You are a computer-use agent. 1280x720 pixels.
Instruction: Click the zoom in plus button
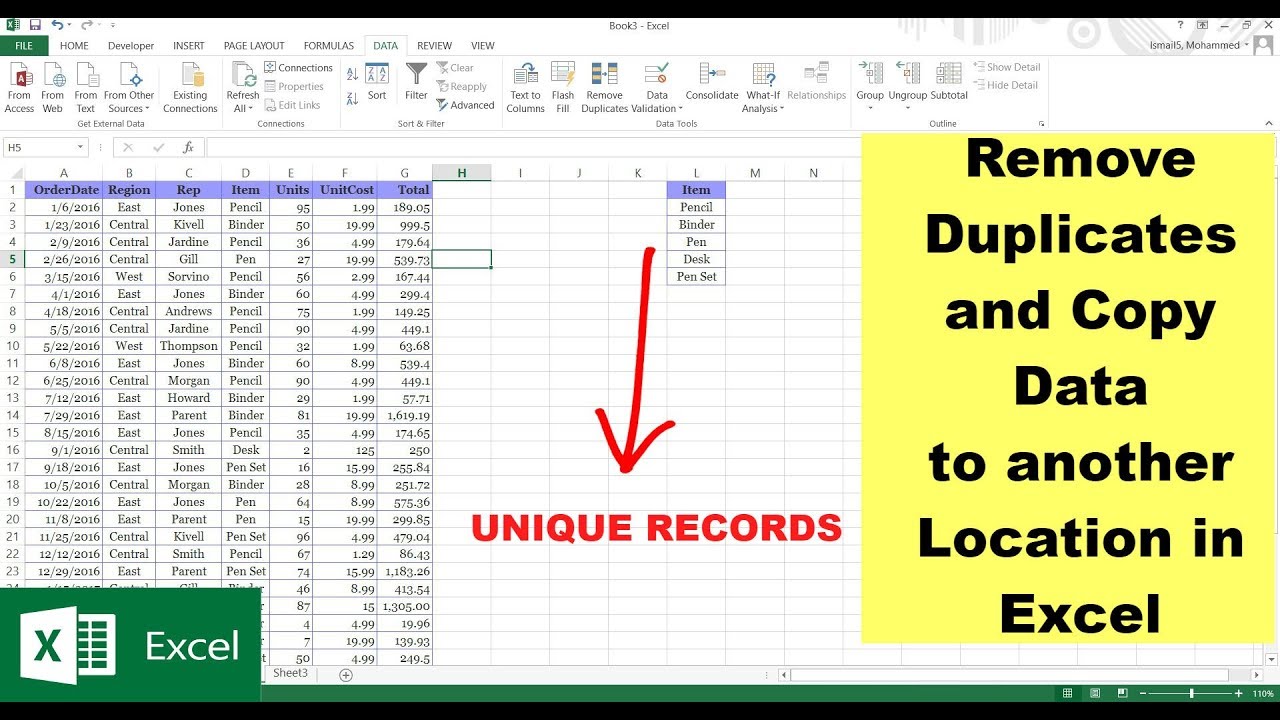(1239, 693)
